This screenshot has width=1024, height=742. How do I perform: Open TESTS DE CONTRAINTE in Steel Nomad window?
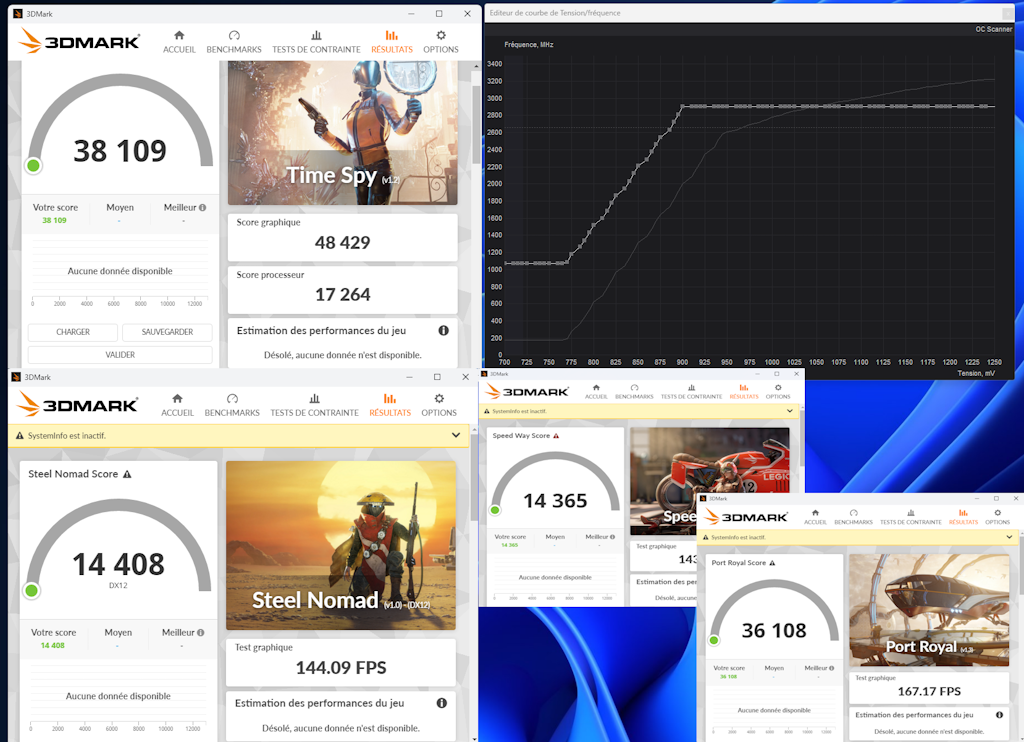tap(314, 405)
